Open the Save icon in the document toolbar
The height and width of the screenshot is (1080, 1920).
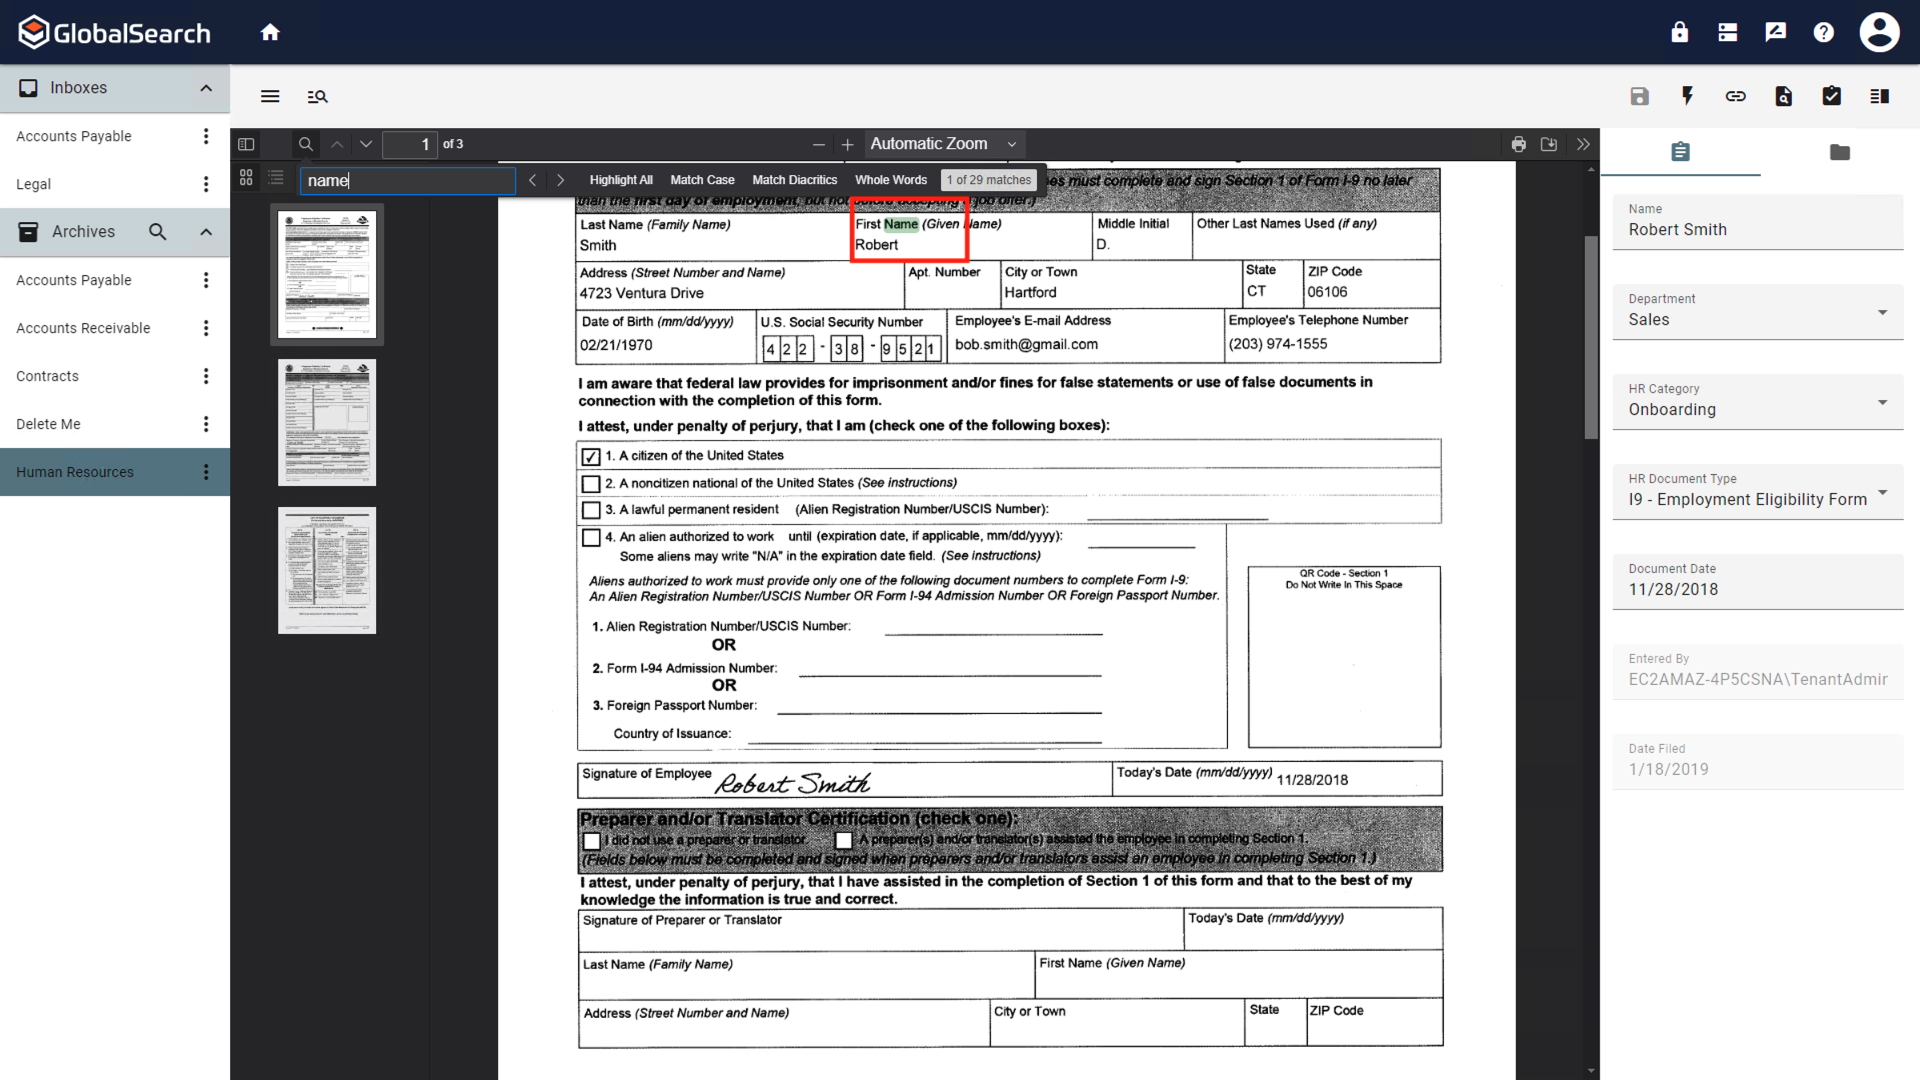[x=1639, y=96]
